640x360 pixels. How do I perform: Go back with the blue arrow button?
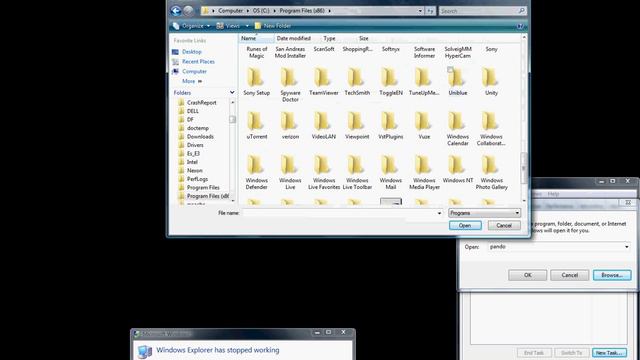coord(176,11)
